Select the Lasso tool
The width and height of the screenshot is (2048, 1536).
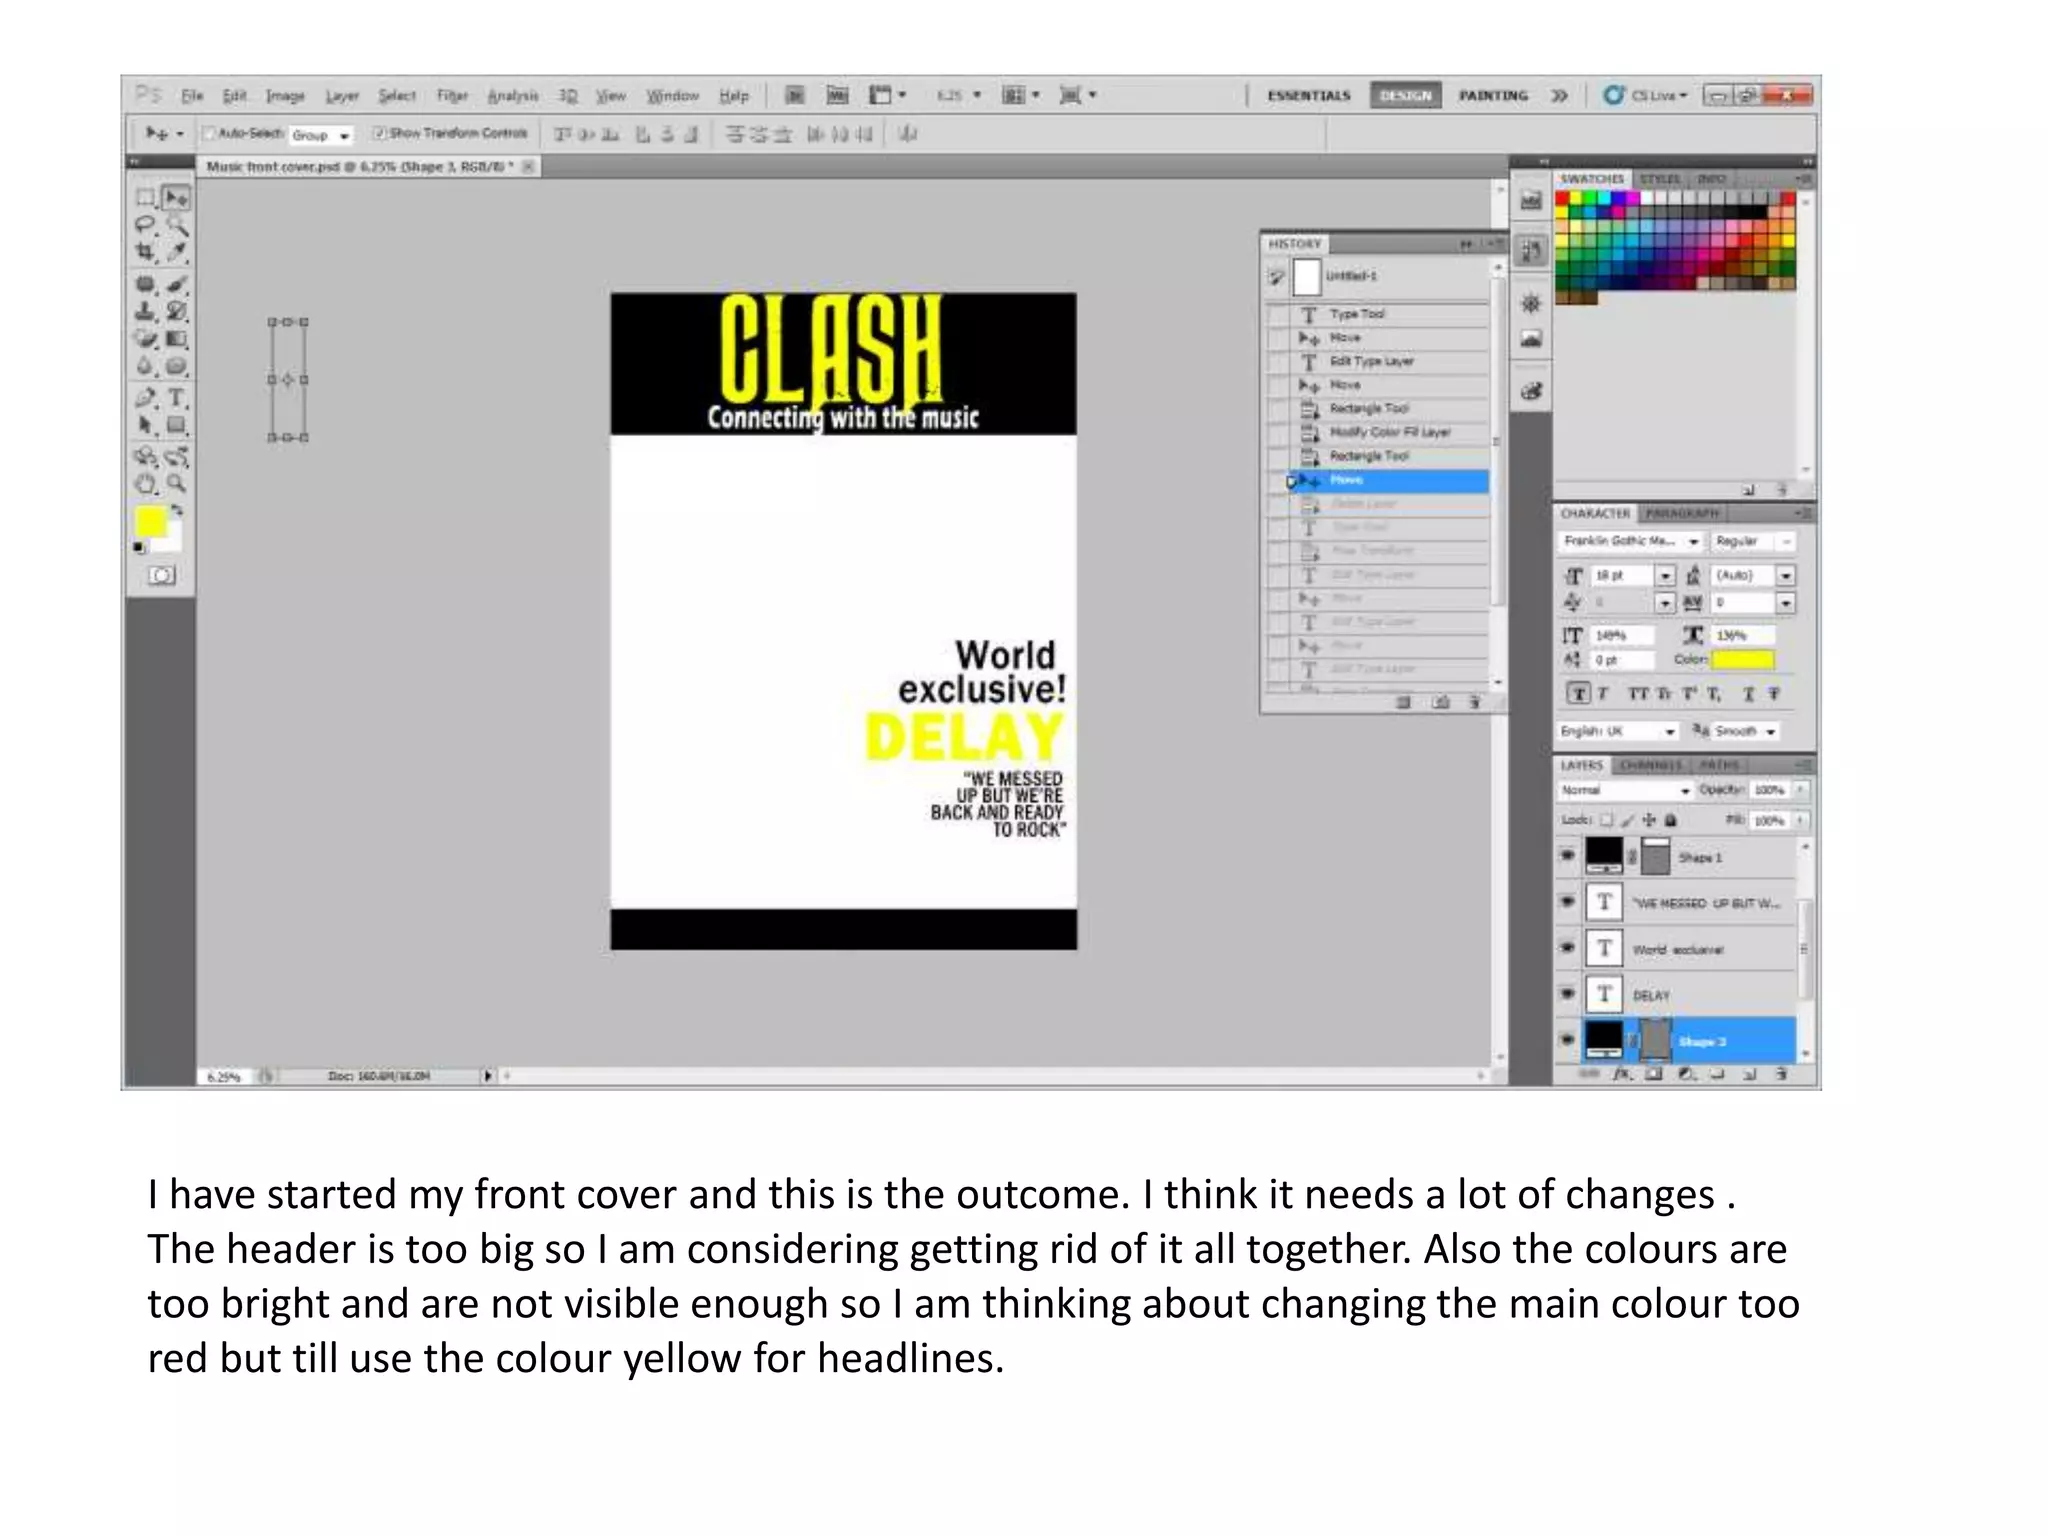146,225
